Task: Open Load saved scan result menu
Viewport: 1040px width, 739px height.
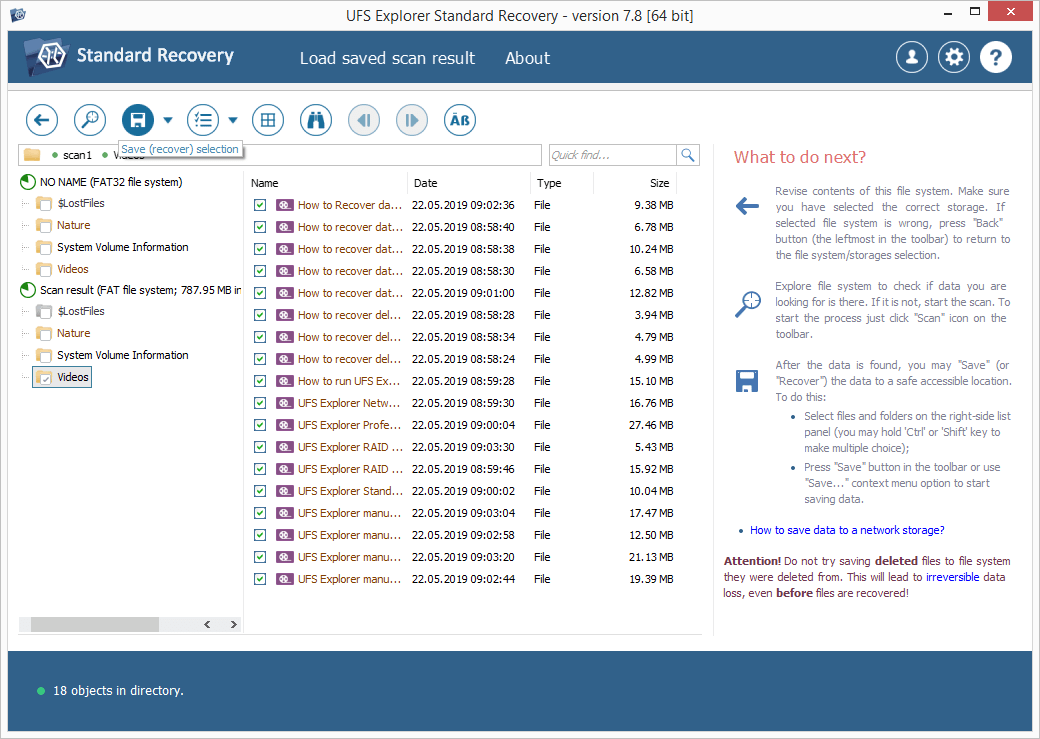Action: click(x=387, y=58)
